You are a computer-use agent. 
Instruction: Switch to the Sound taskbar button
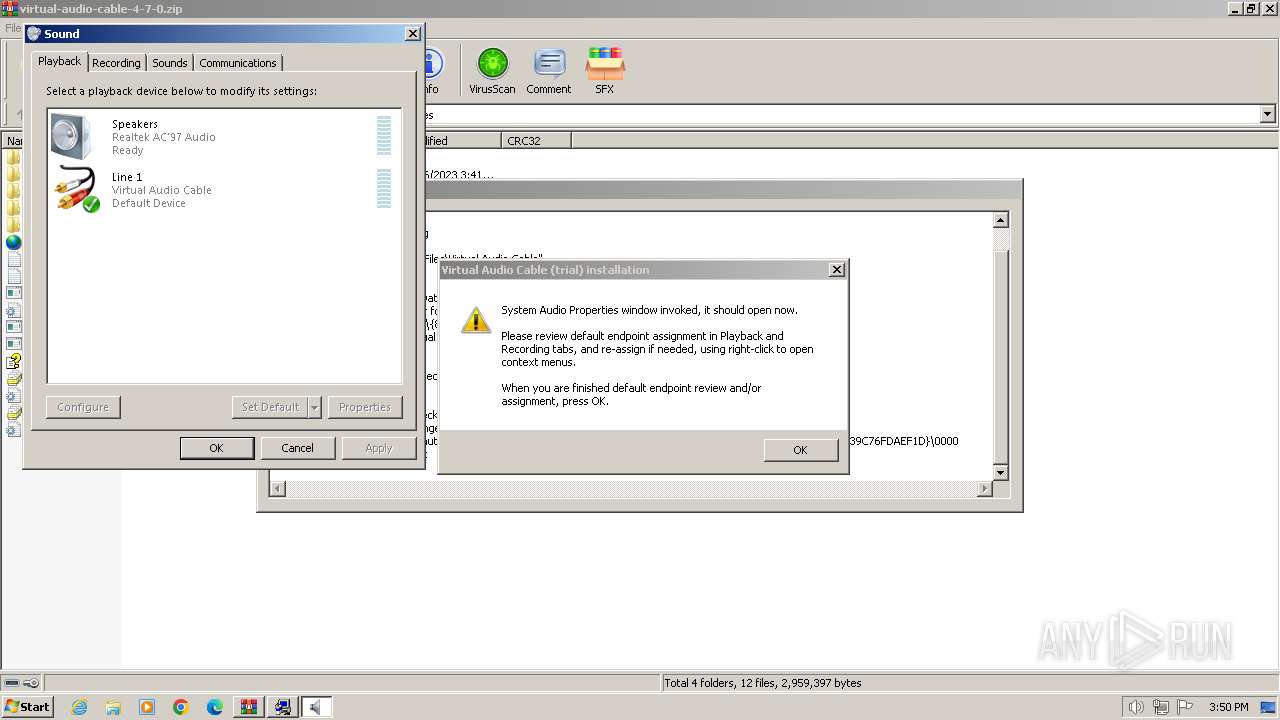316,707
